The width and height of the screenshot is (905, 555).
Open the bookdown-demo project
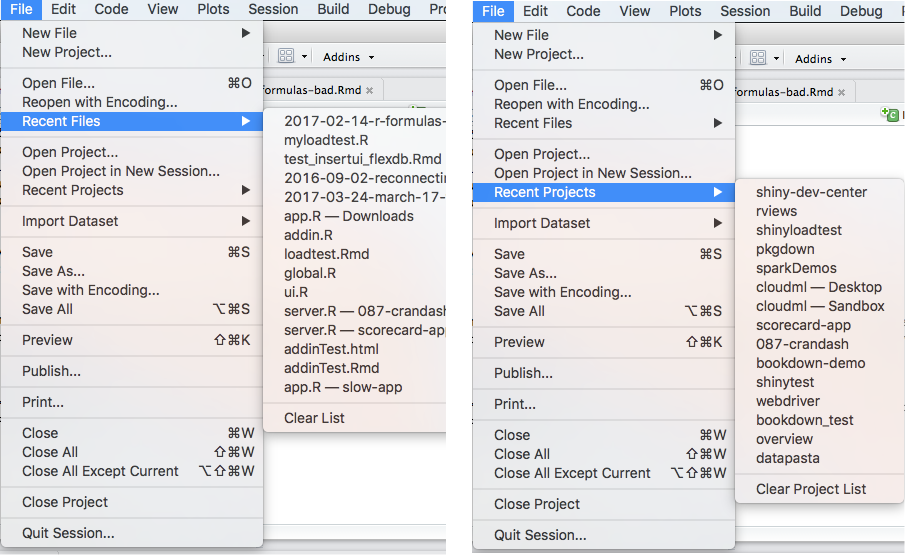pos(810,363)
